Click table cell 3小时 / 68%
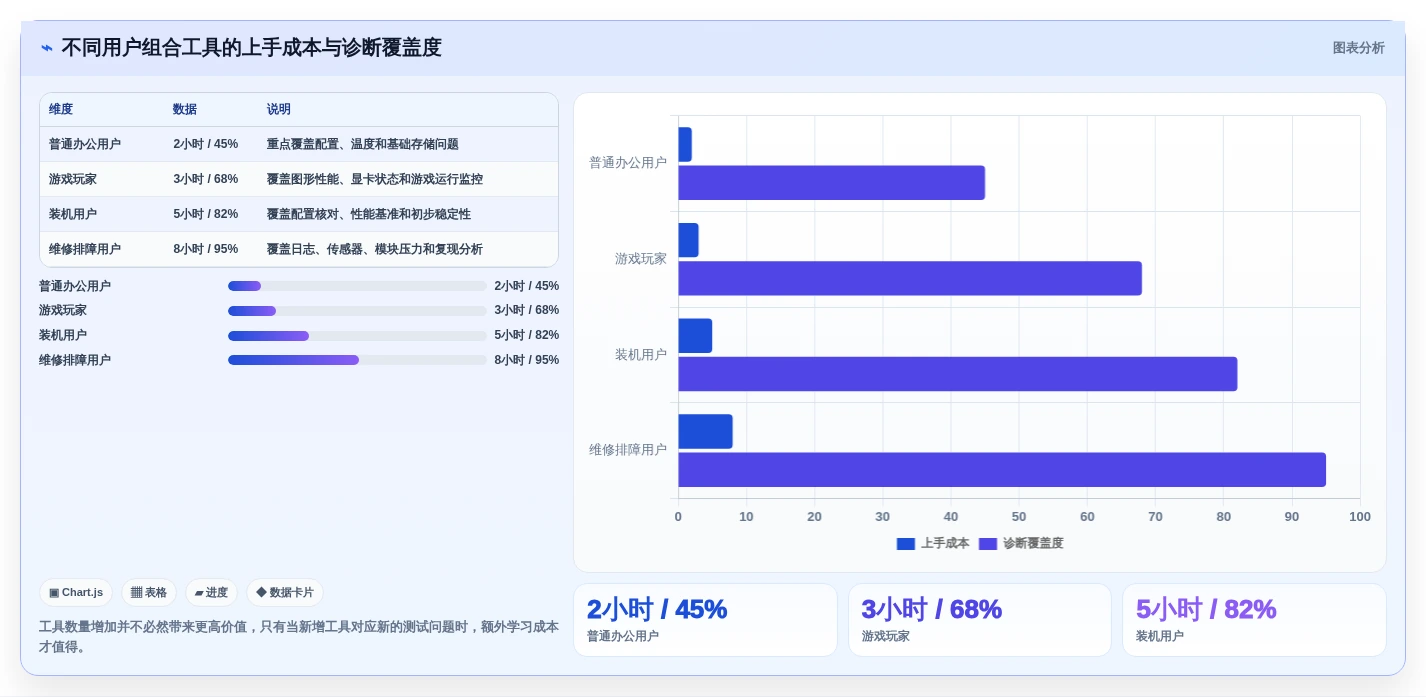The width and height of the screenshot is (1426, 697). pyautogui.click(x=206, y=179)
